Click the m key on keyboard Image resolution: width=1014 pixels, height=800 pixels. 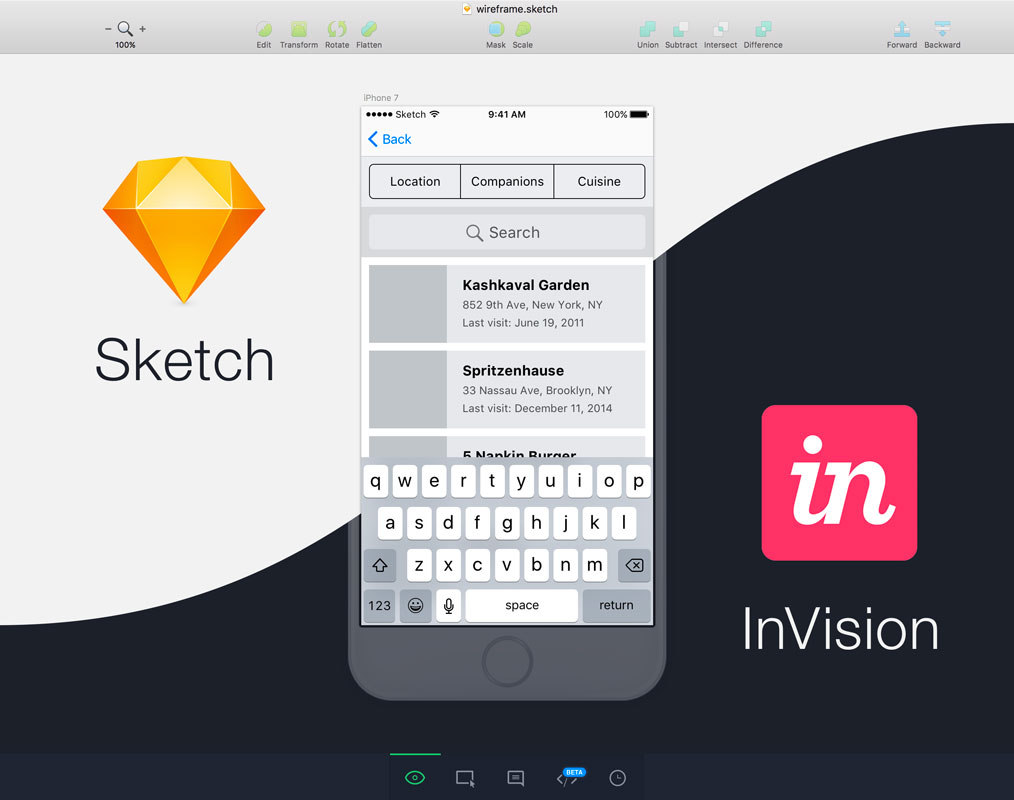click(594, 565)
